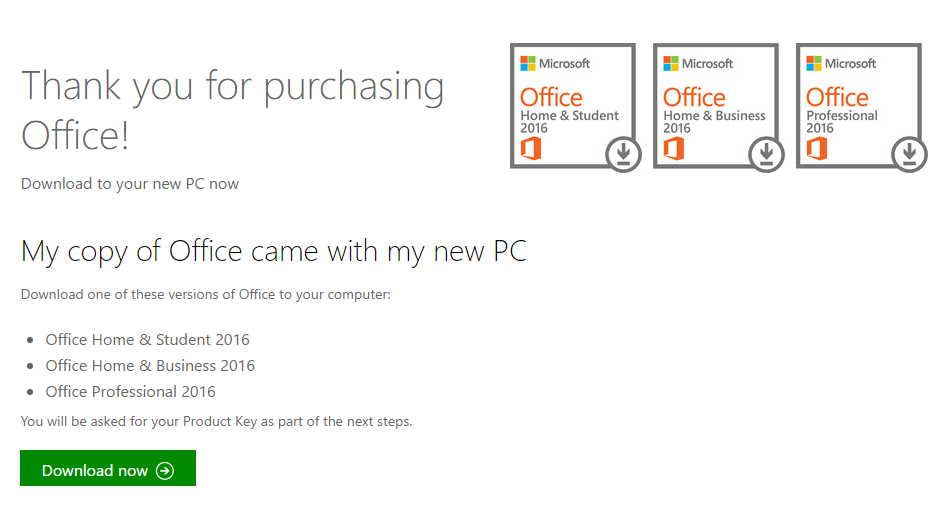This screenshot has width=943, height=509.
Task: Click the download arrow on the Home & Business tile
Action: click(766, 154)
